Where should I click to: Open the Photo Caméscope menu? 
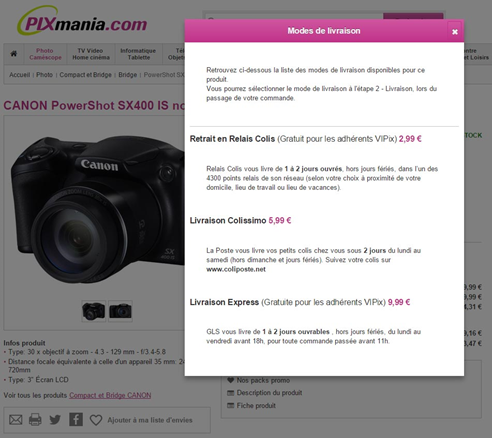45,54
